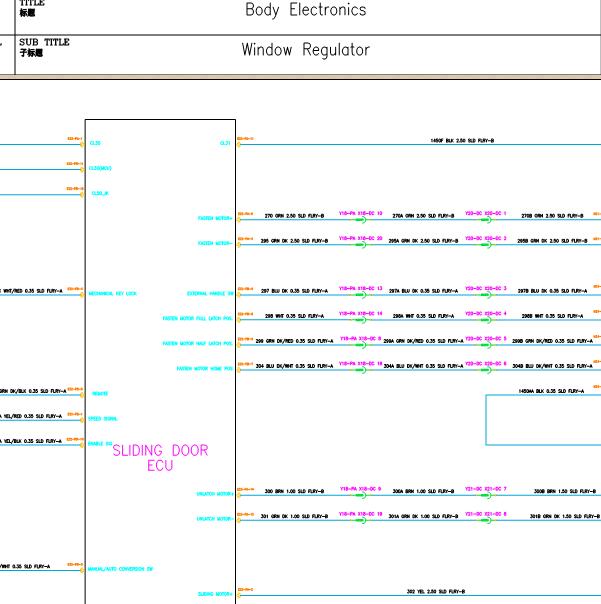Click the 'FASTEN MOTOR HALF LATCH POS.' pin label
Screen dimensions: 601x604
tap(198, 344)
